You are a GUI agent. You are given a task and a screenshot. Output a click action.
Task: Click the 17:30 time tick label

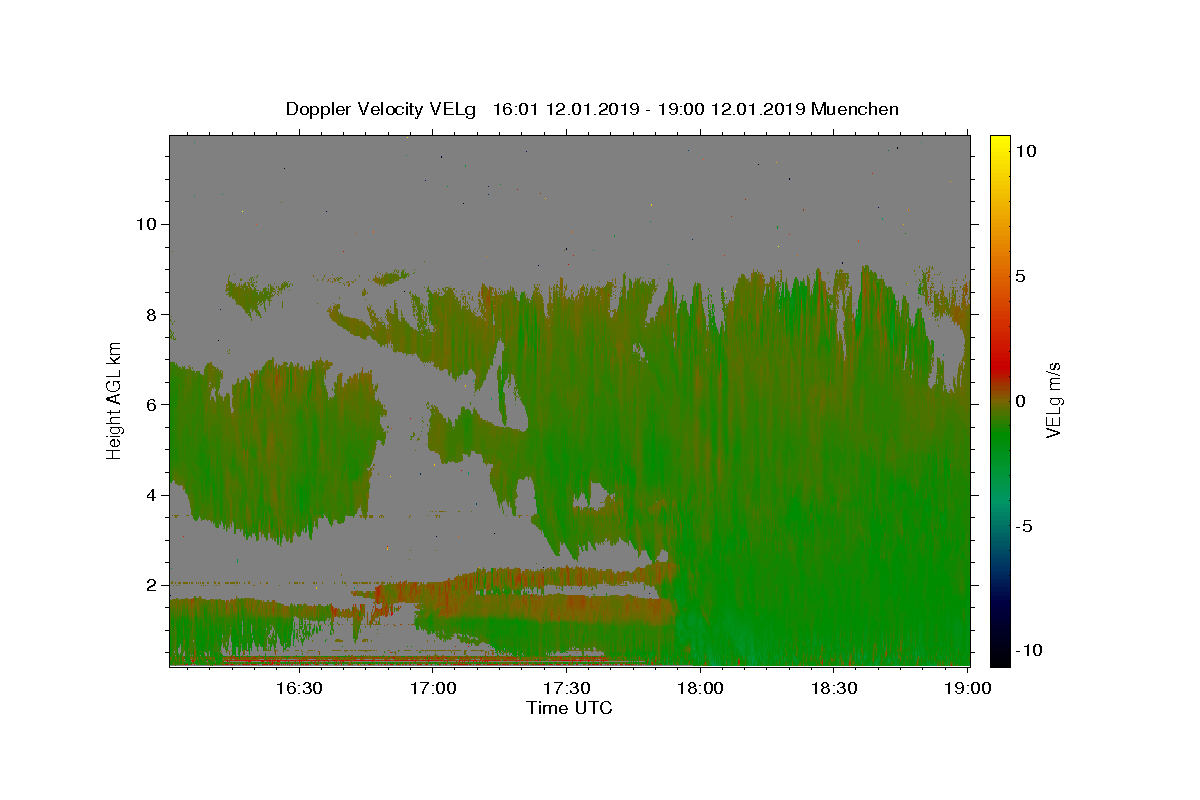pyautogui.click(x=566, y=688)
